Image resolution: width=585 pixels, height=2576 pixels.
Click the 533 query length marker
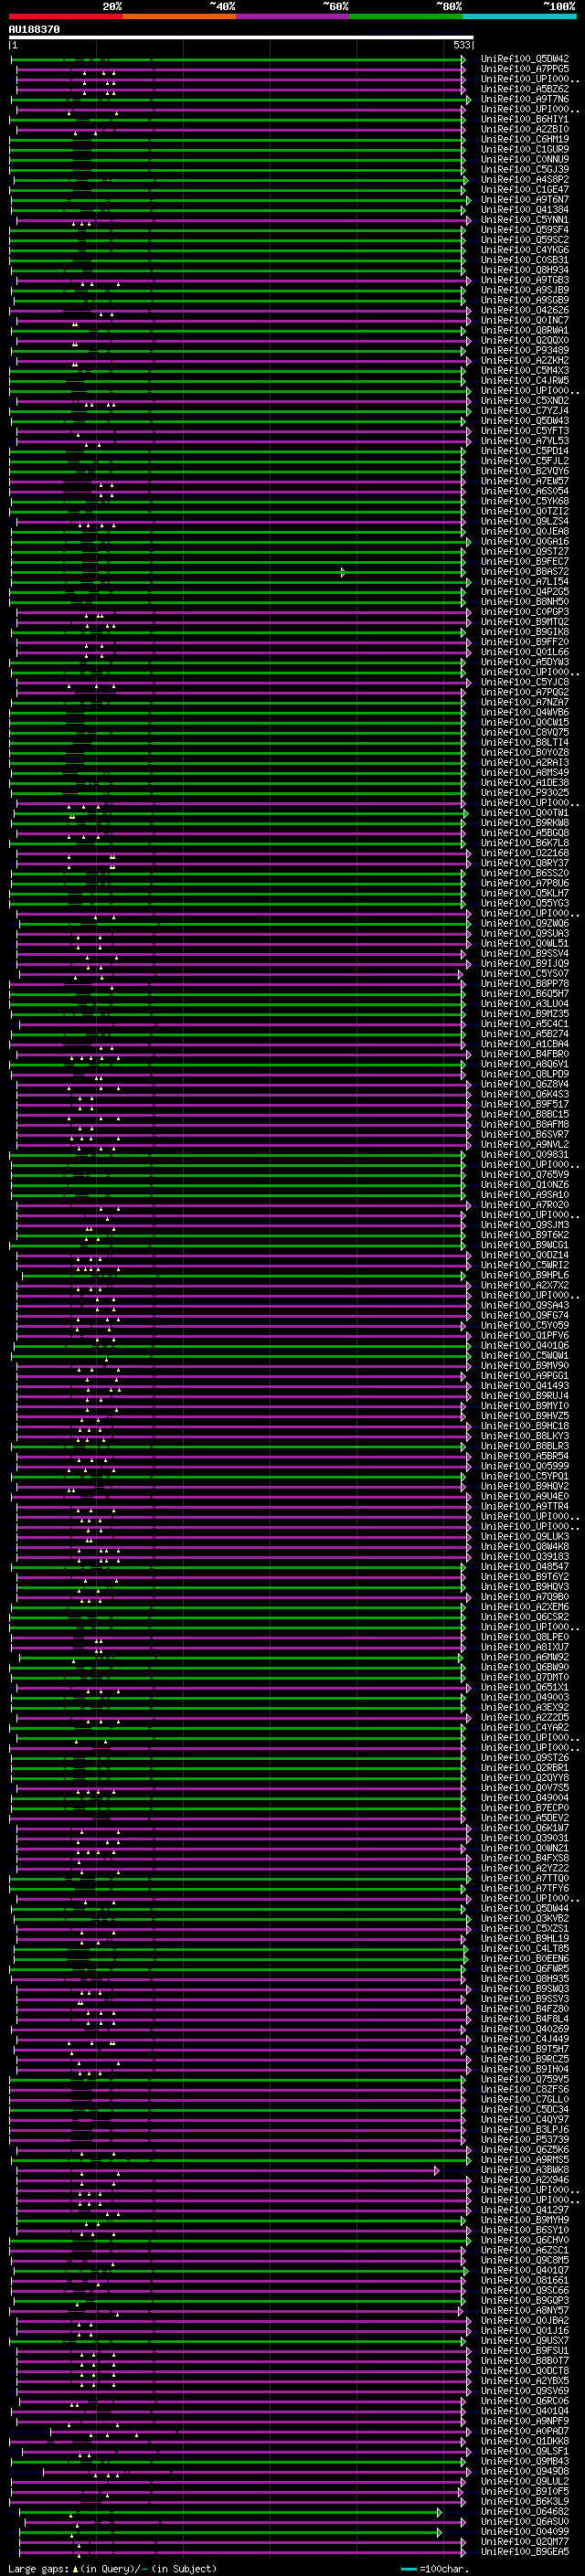(461, 45)
